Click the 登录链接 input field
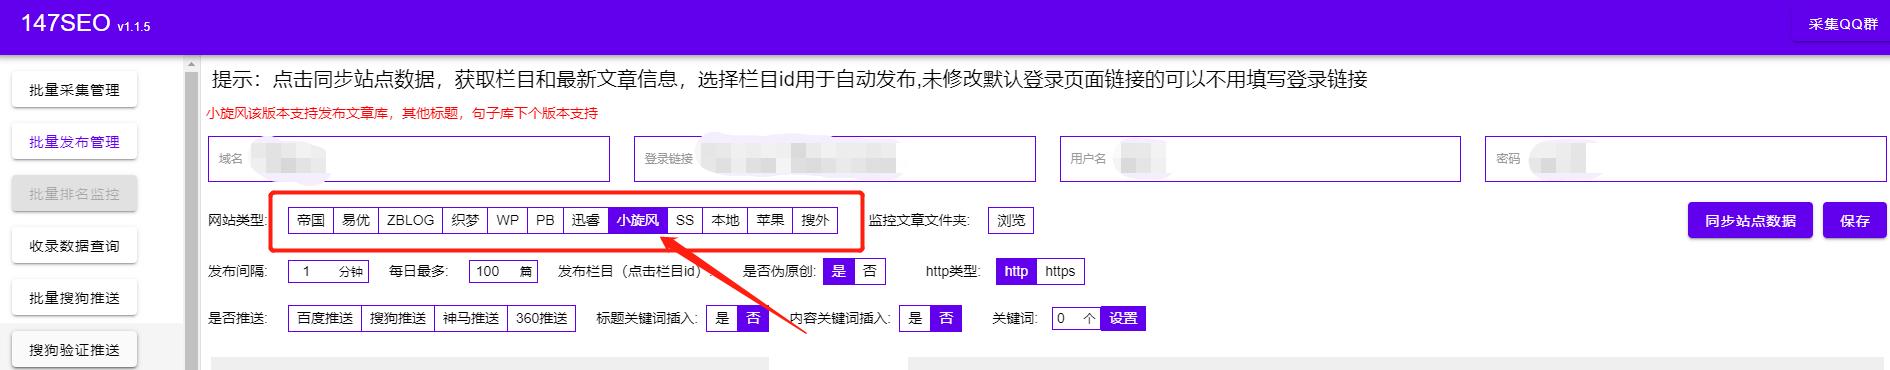Viewport: 1890px width, 370px height. [x=835, y=159]
